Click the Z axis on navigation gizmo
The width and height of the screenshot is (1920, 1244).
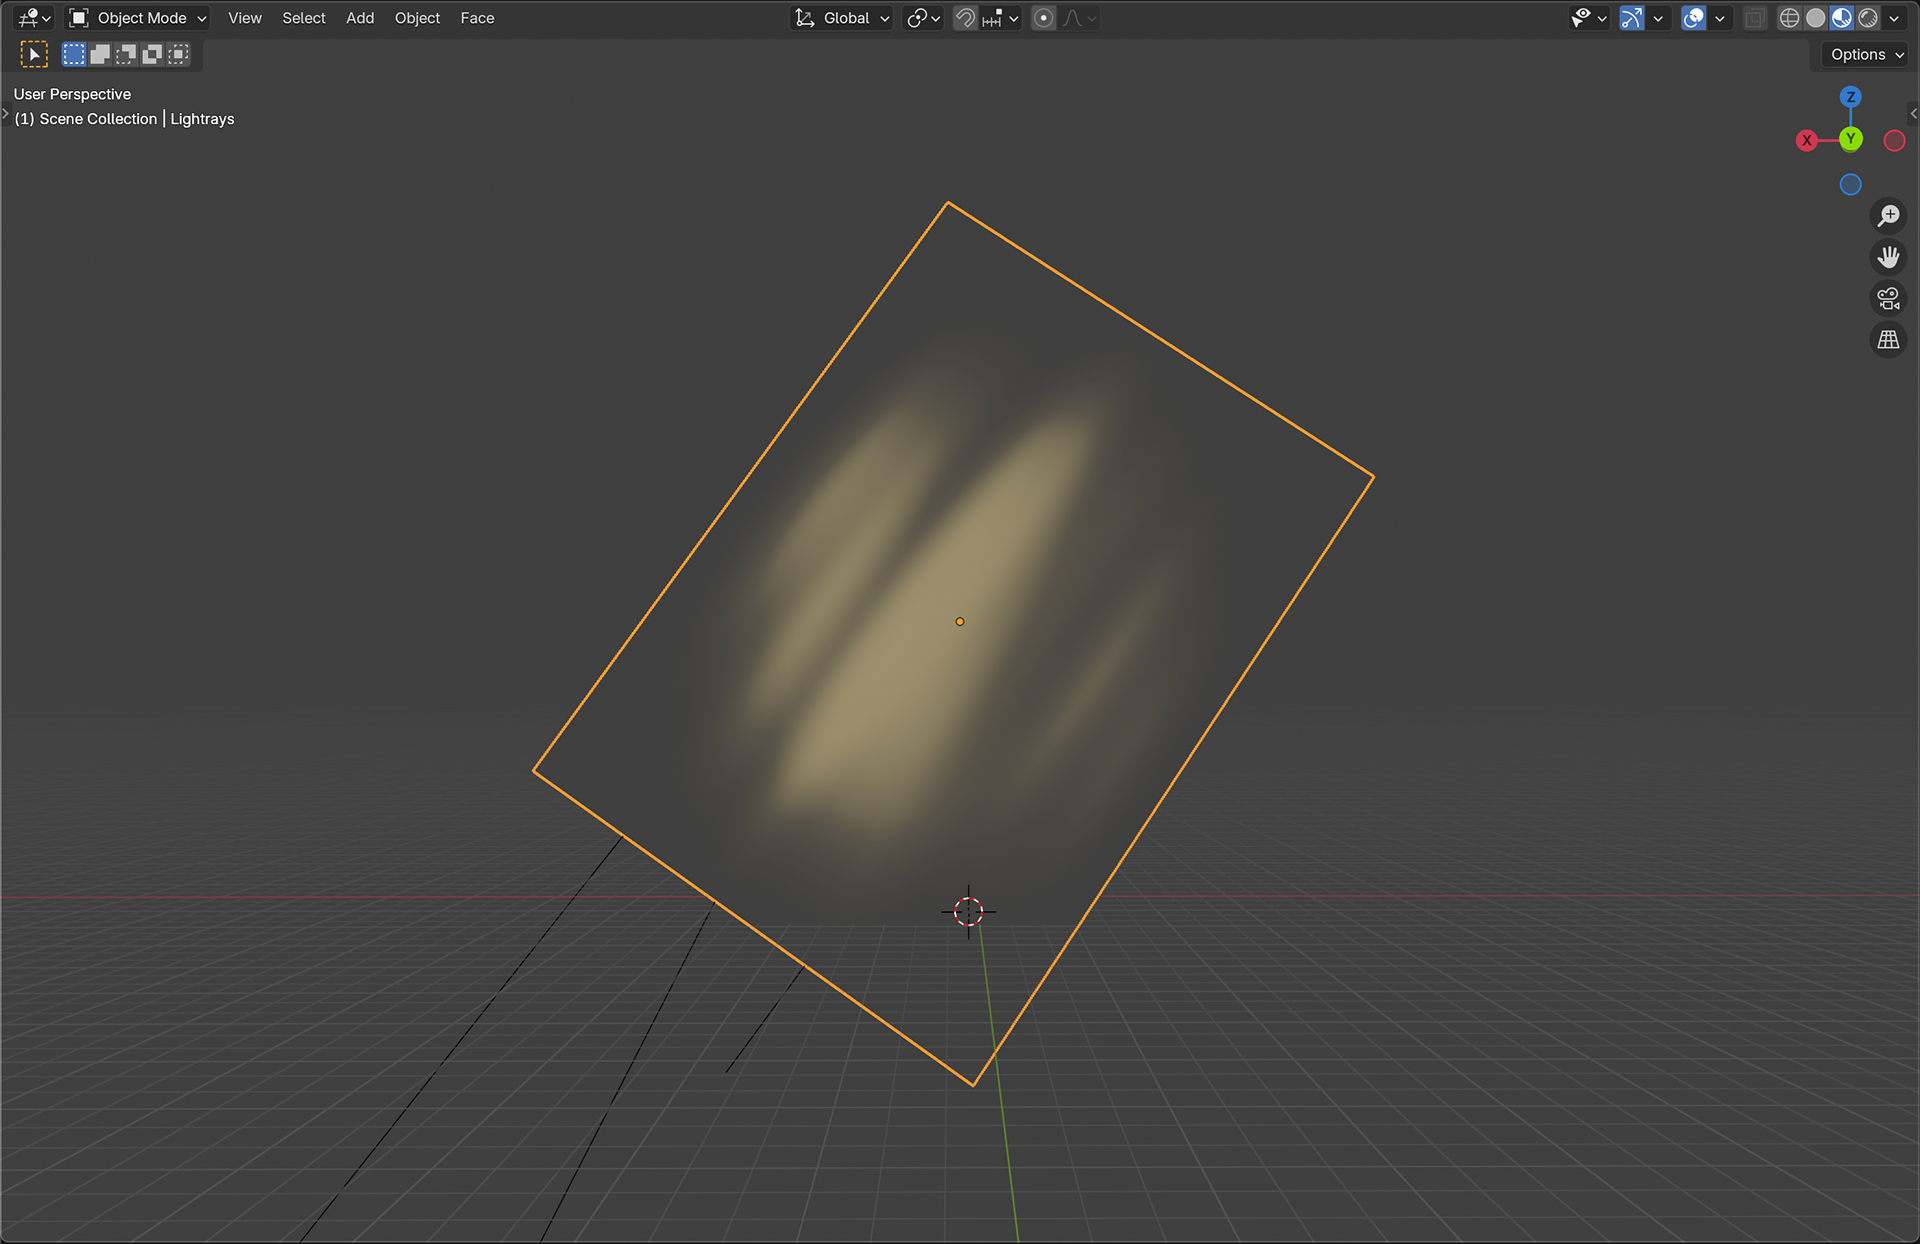click(1851, 97)
